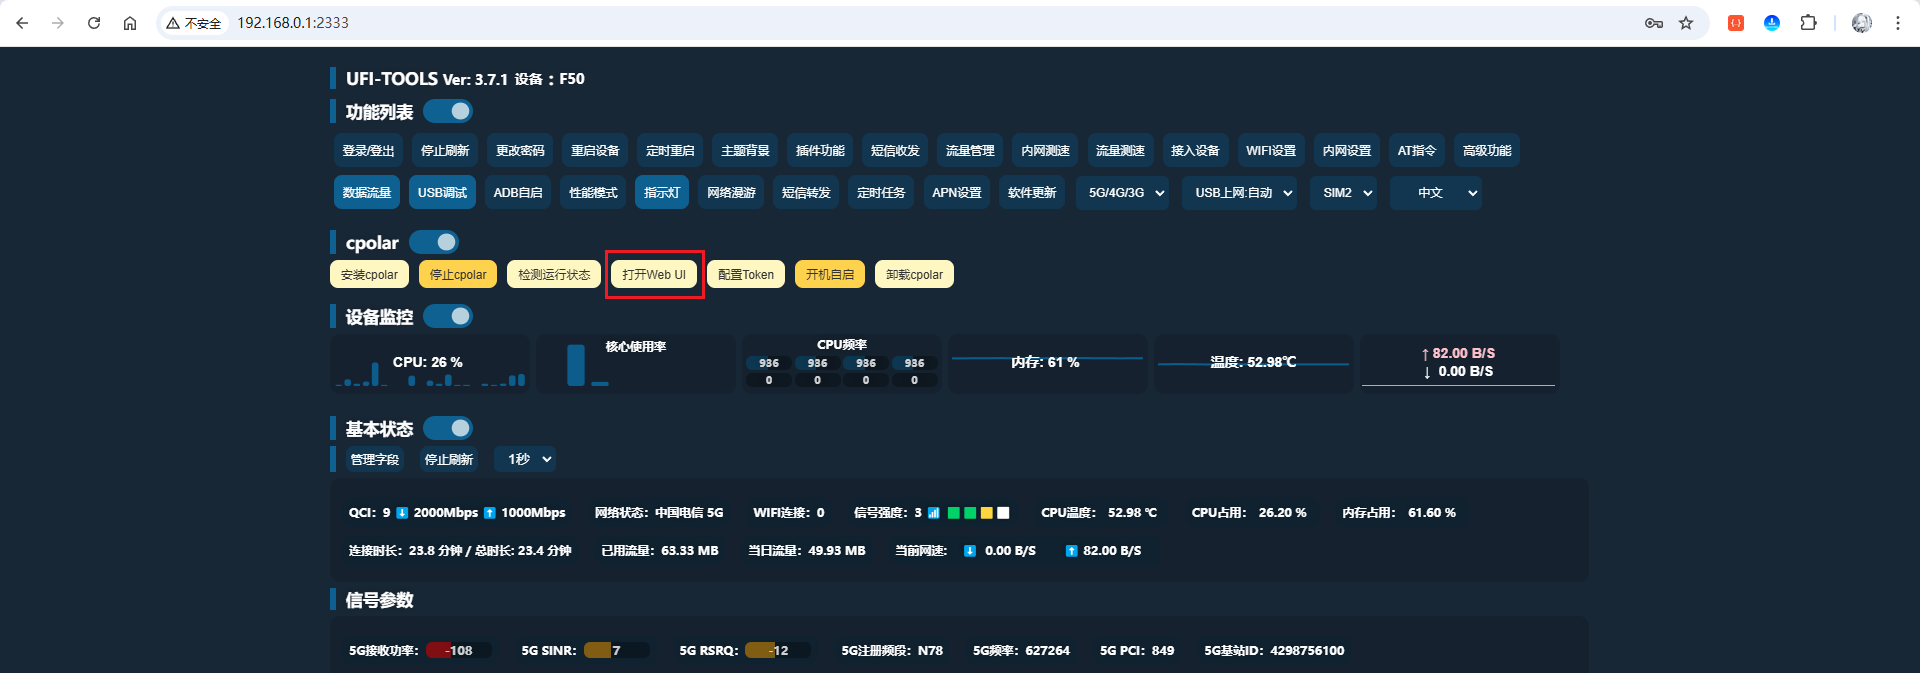Open the 5G/4G/3G network mode dropdown
1920x673 pixels.
coord(1126,193)
